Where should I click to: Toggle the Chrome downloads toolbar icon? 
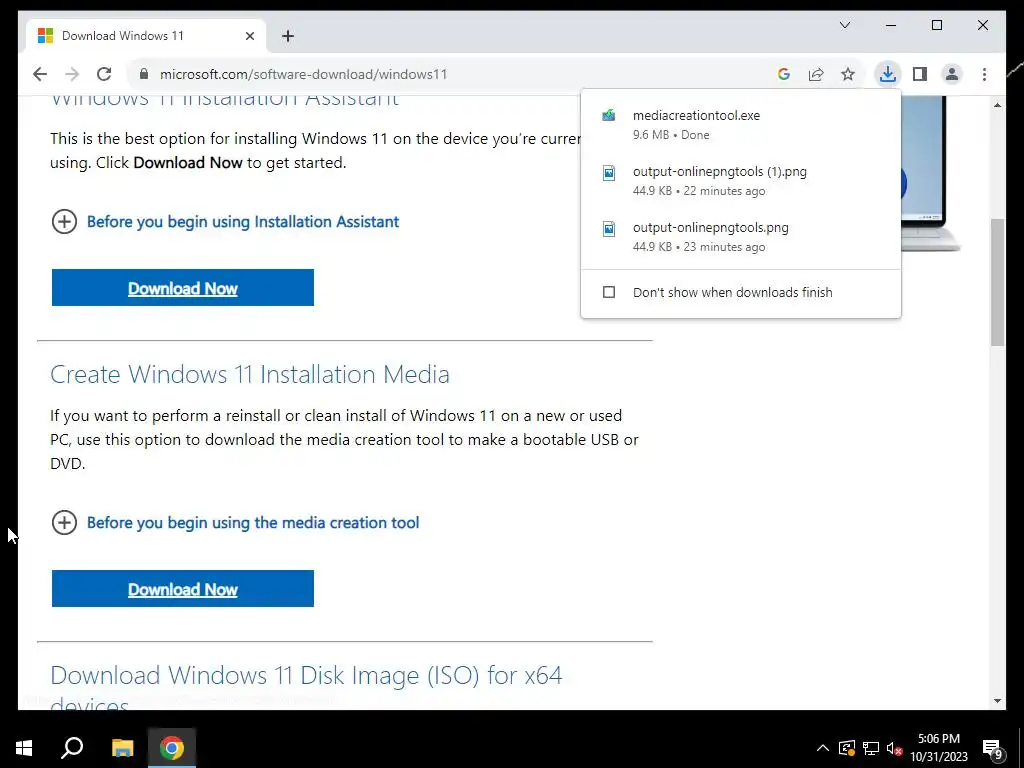point(888,74)
